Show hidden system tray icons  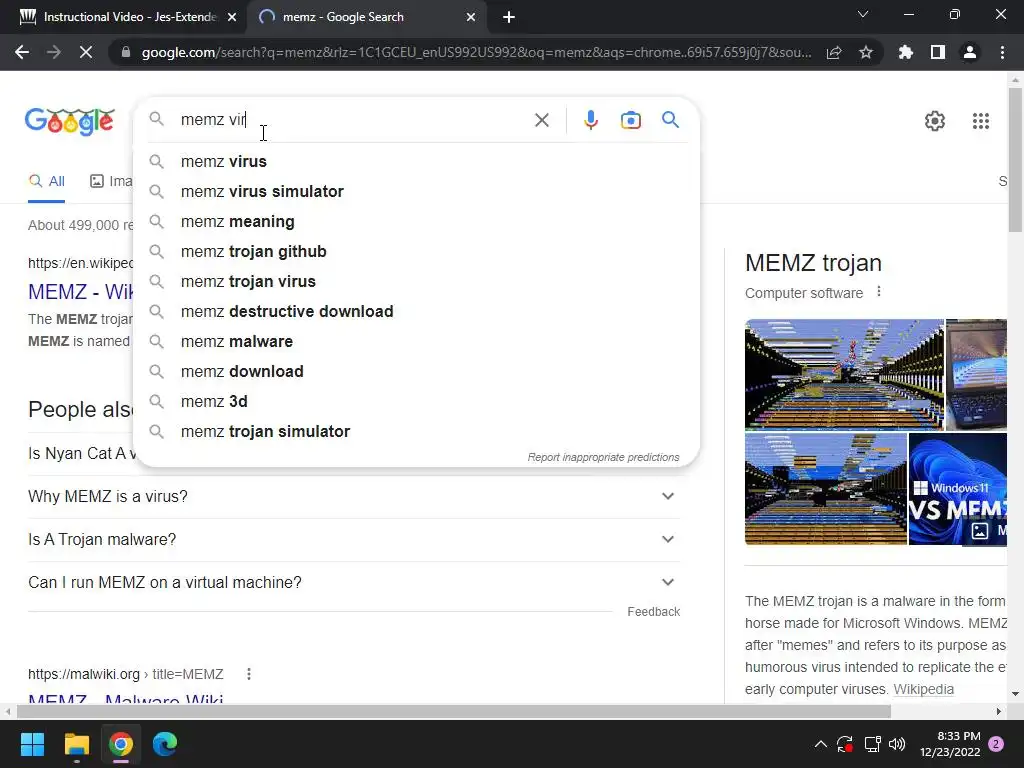(x=820, y=744)
